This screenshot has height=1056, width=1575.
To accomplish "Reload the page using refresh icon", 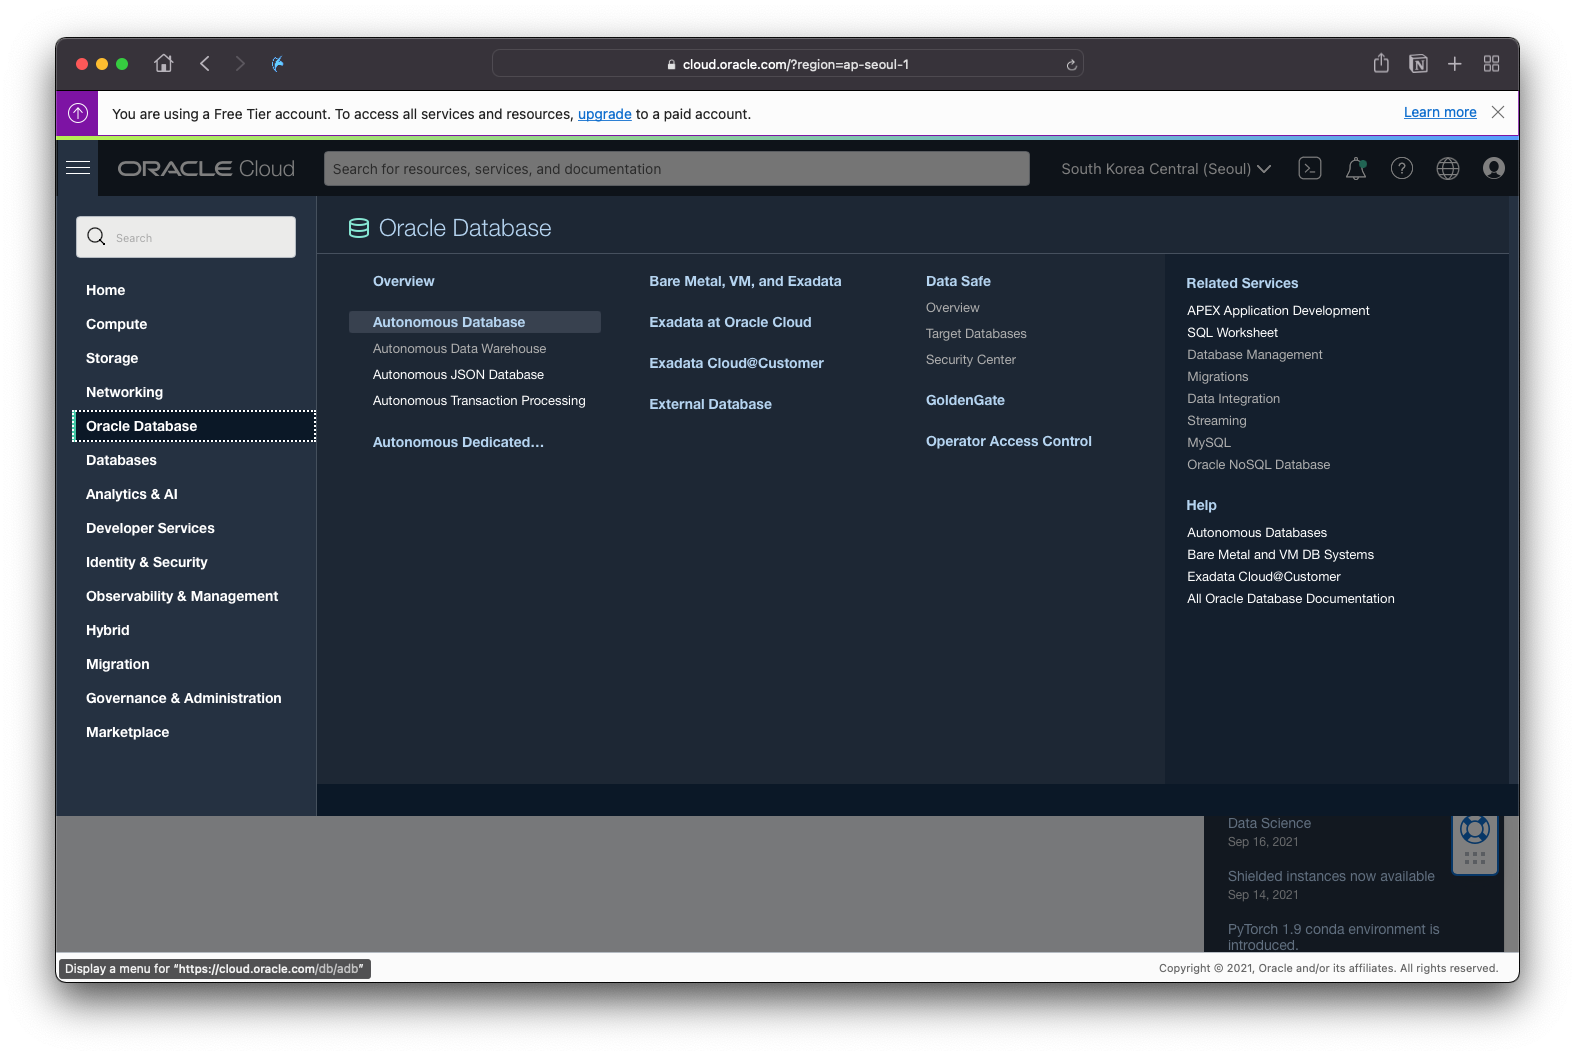I will pos(1071,65).
